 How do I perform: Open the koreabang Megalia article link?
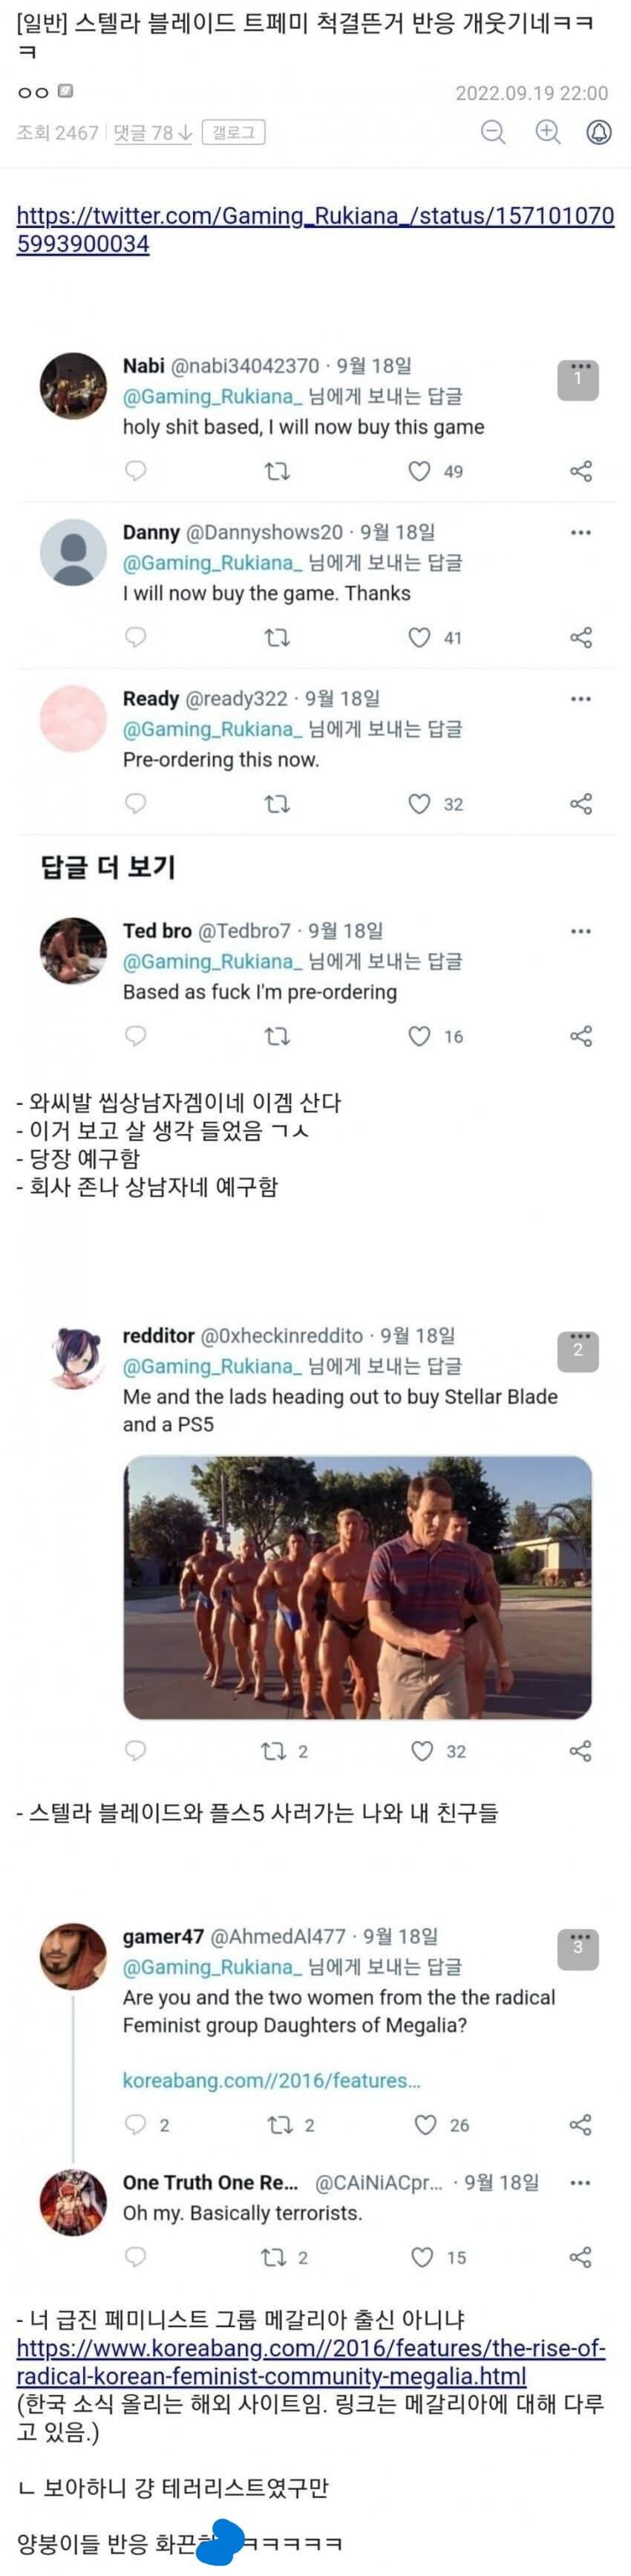(311, 2361)
